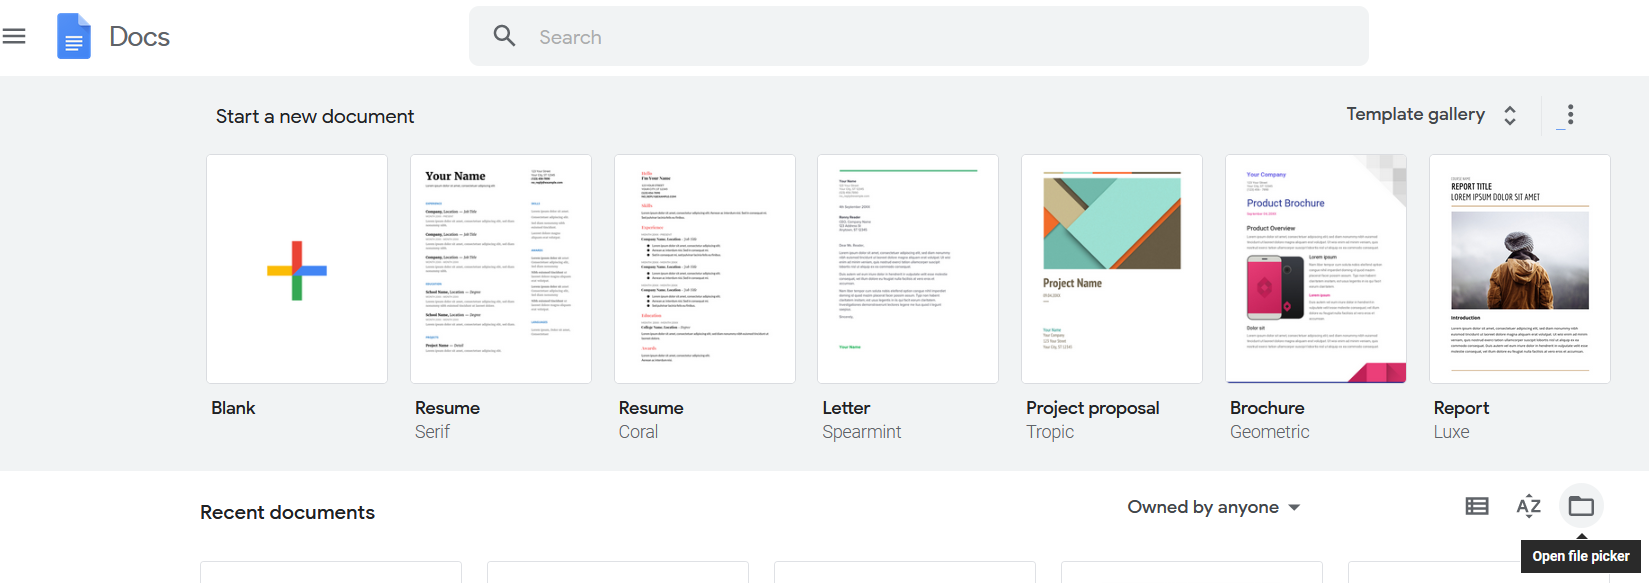Switch to list view layout
This screenshot has height=583, width=1649.
(1476, 507)
